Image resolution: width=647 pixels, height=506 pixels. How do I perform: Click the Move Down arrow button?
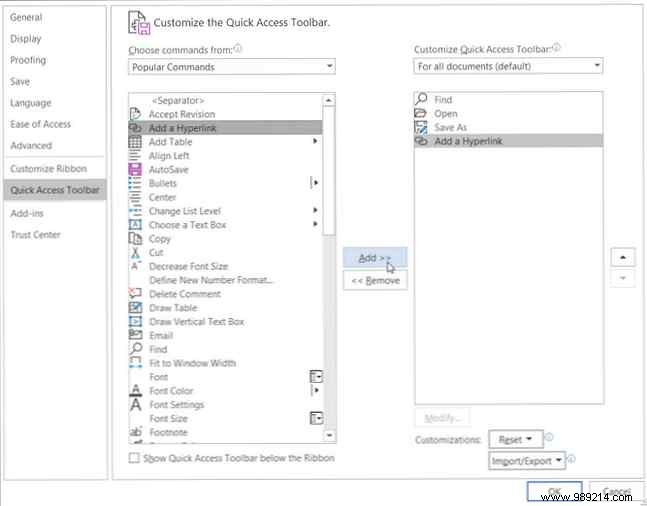[x=623, y=278]
